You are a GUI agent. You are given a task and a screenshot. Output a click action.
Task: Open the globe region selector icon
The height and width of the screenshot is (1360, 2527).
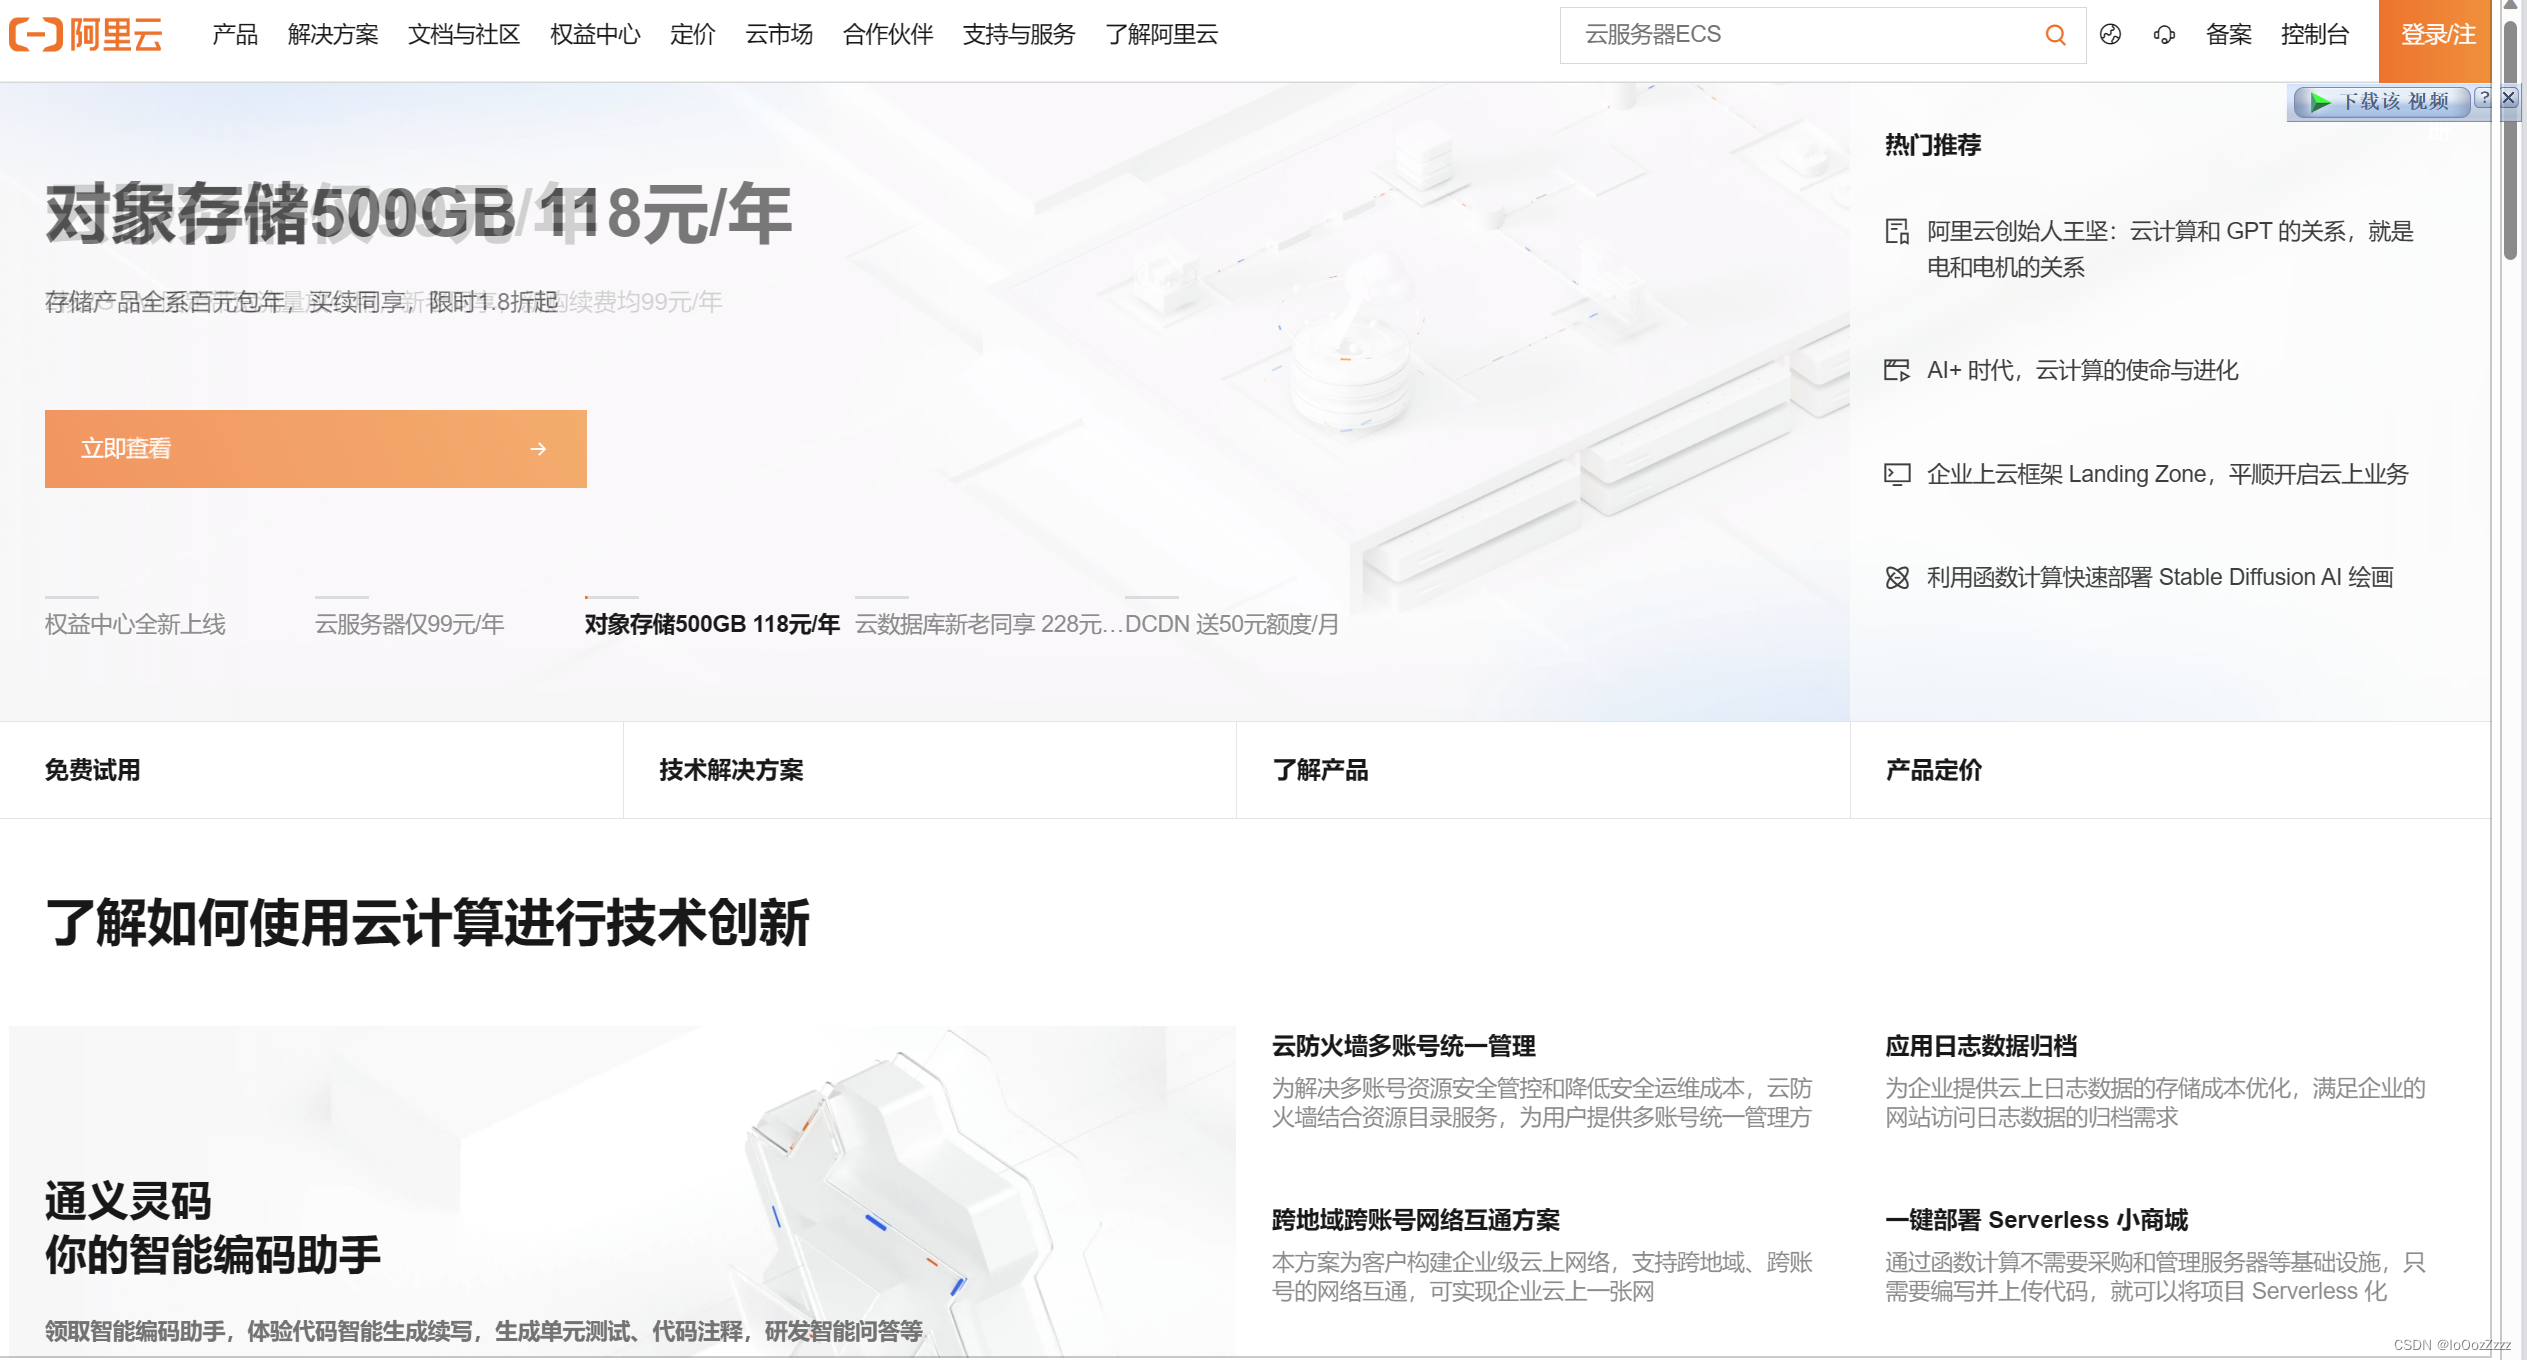click(2110, 35)
